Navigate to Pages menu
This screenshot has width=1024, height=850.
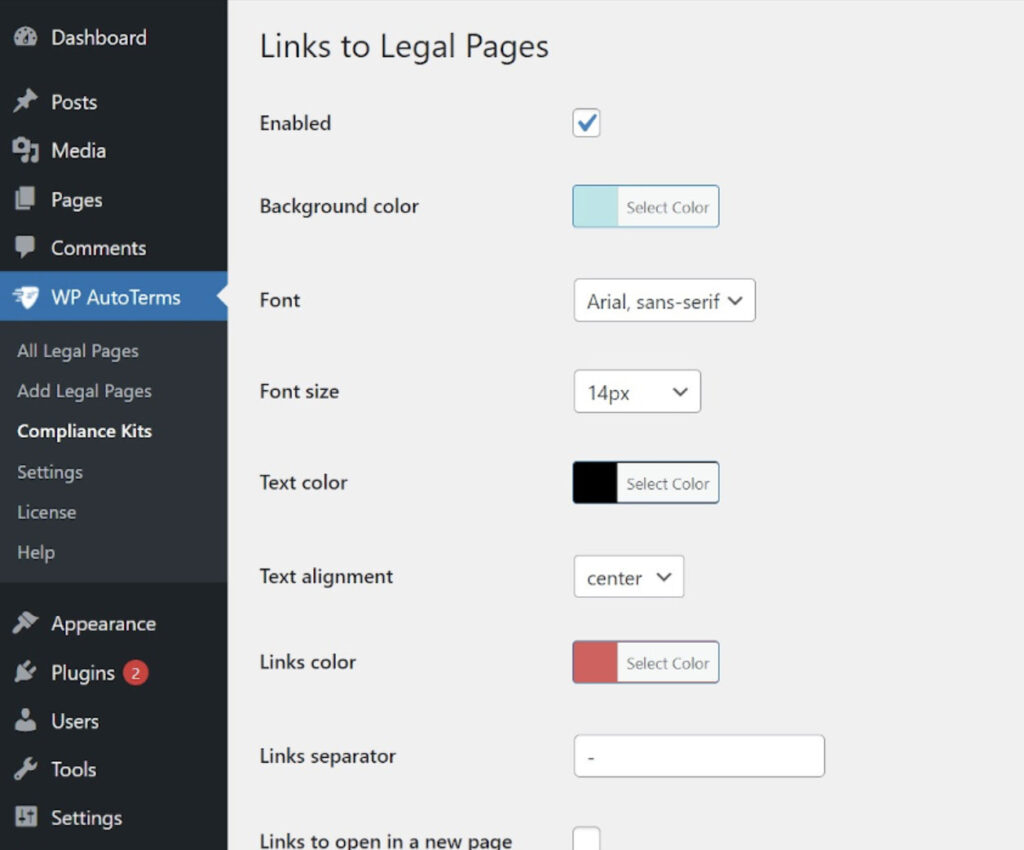[x=76, y=200]
